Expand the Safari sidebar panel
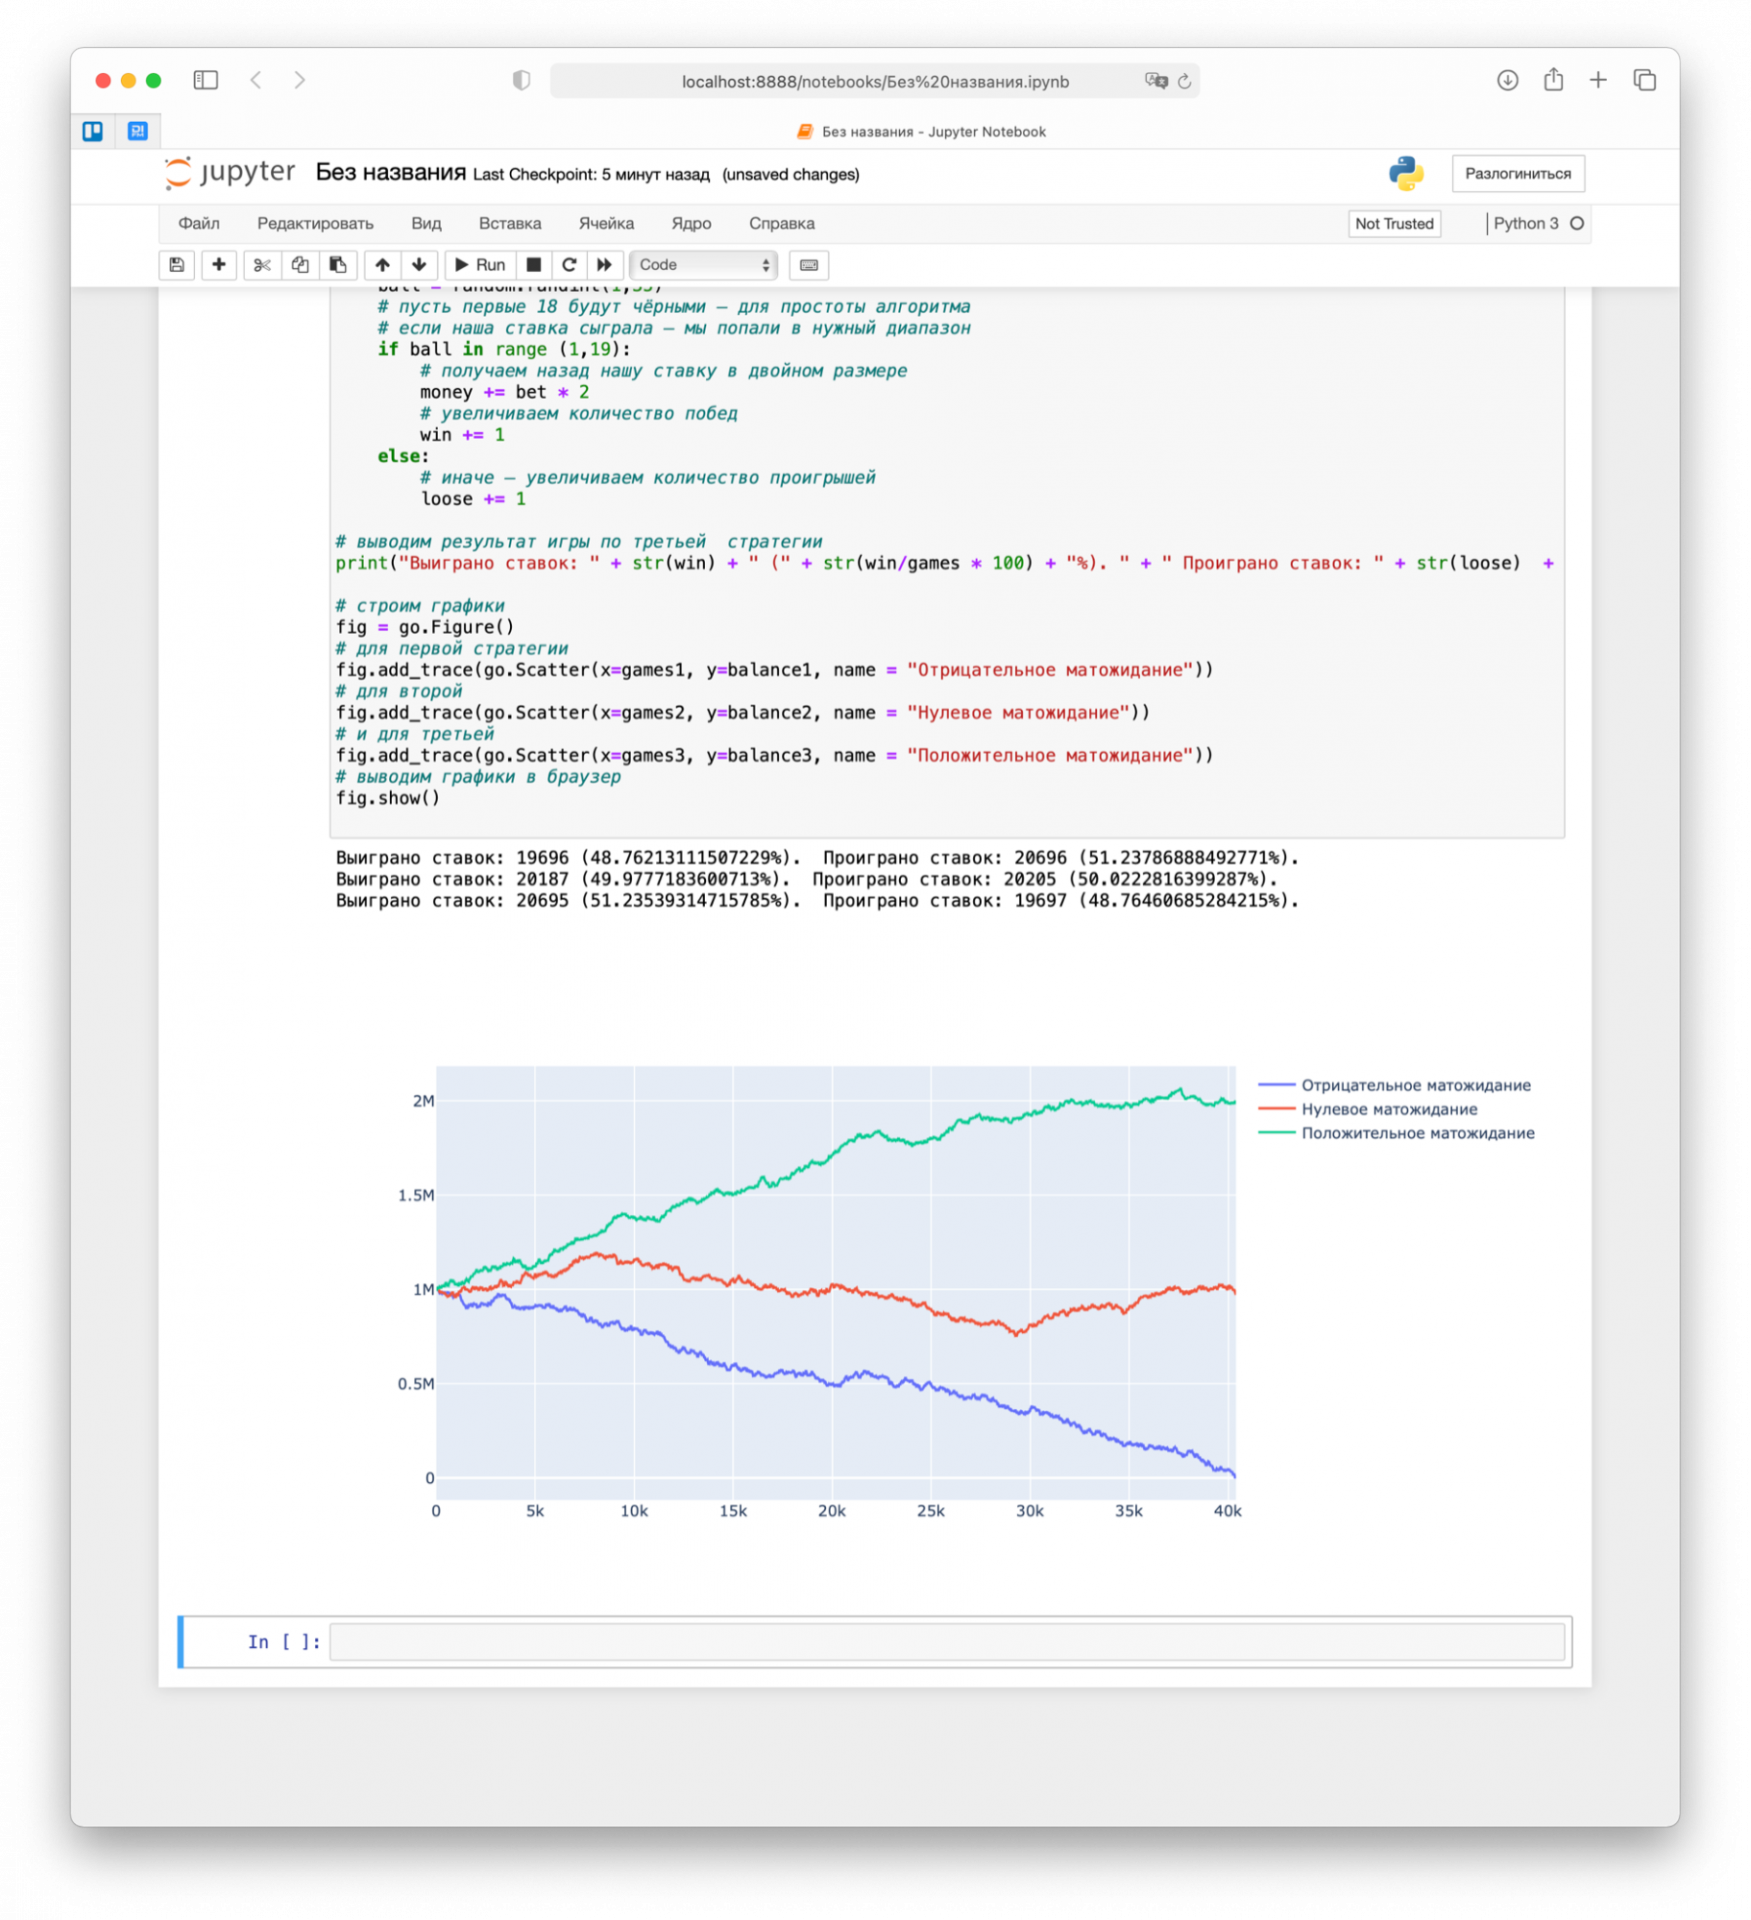Viewport: 1751px width, 1920px height. [x=205, y=81]
